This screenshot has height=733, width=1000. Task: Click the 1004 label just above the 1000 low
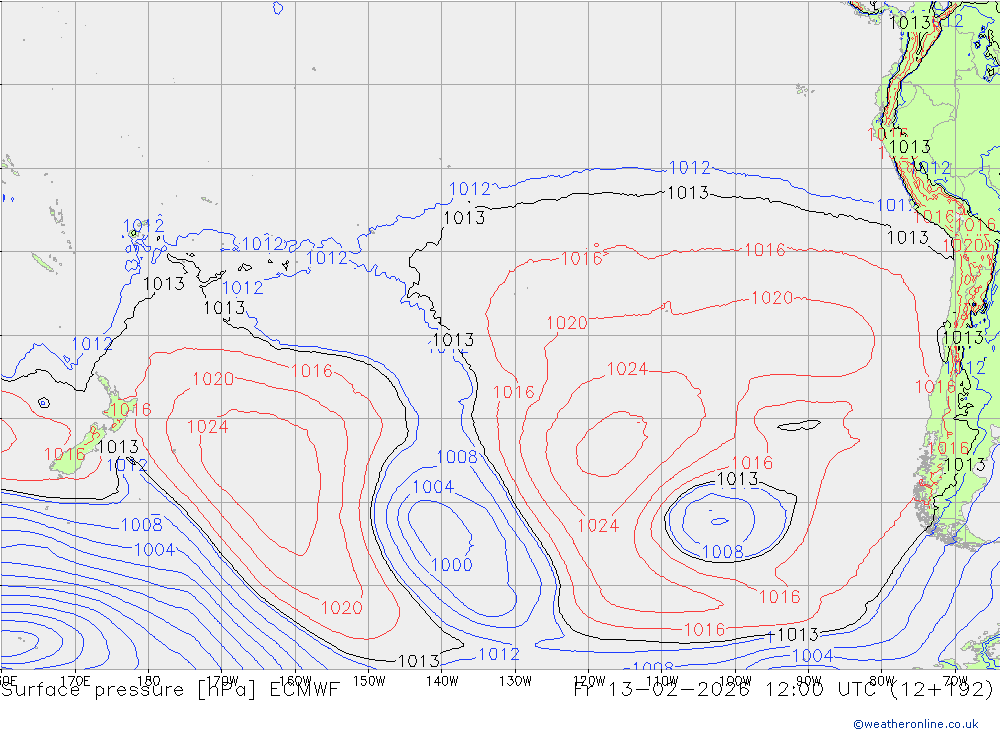point(433,487)
